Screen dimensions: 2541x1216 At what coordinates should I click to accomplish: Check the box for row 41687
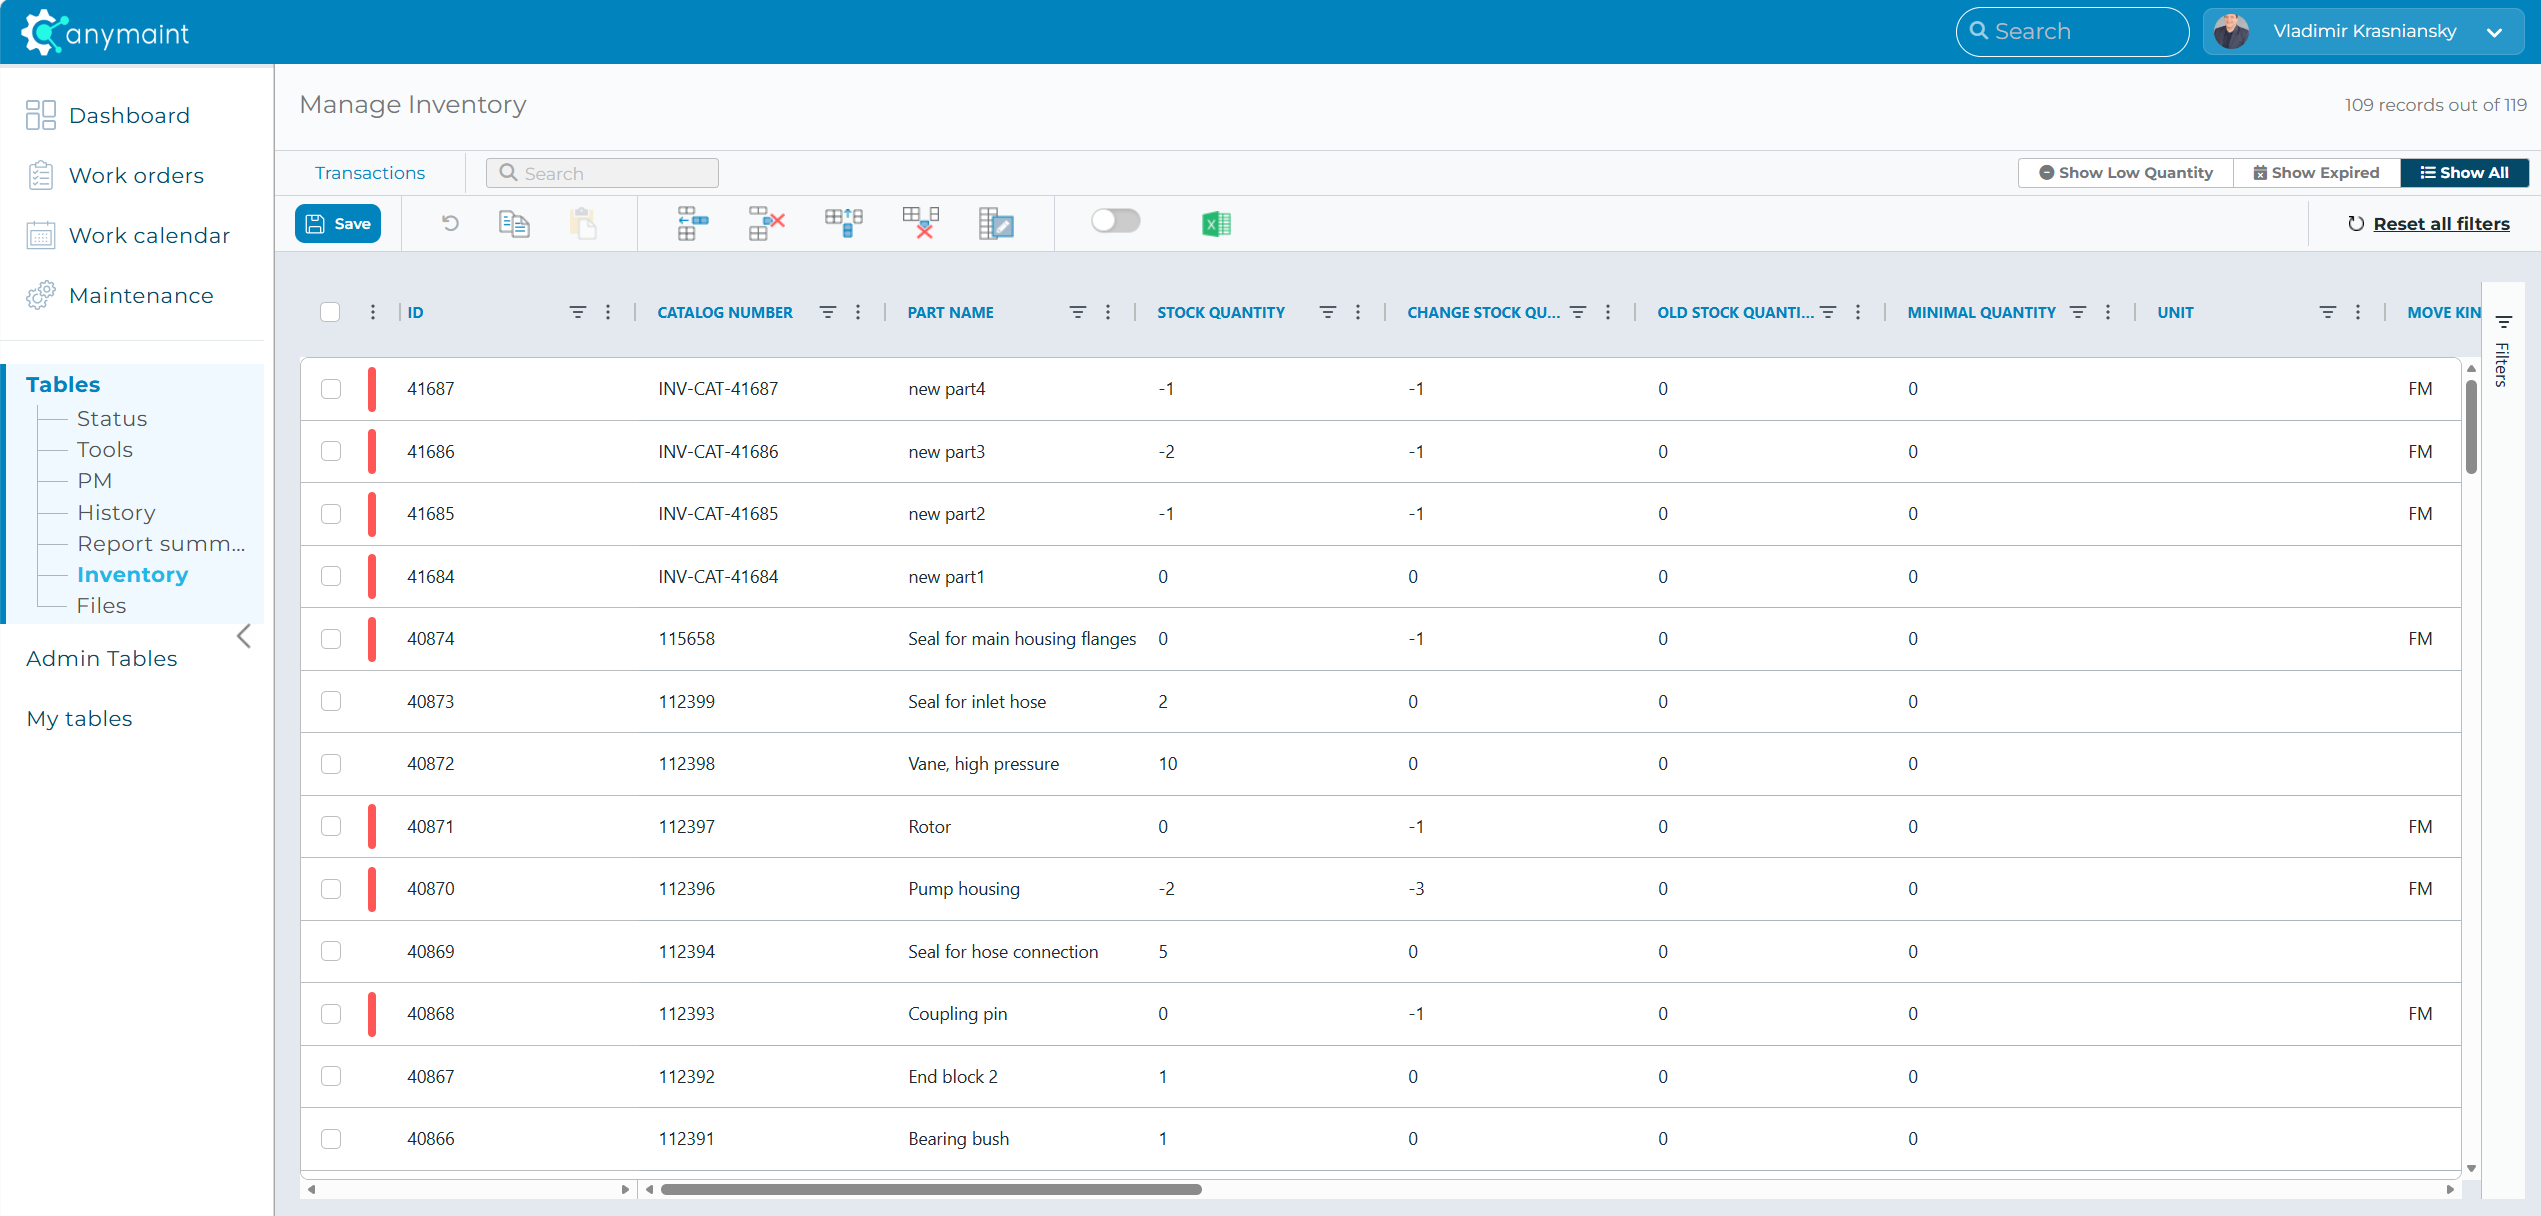click(331, 389)
